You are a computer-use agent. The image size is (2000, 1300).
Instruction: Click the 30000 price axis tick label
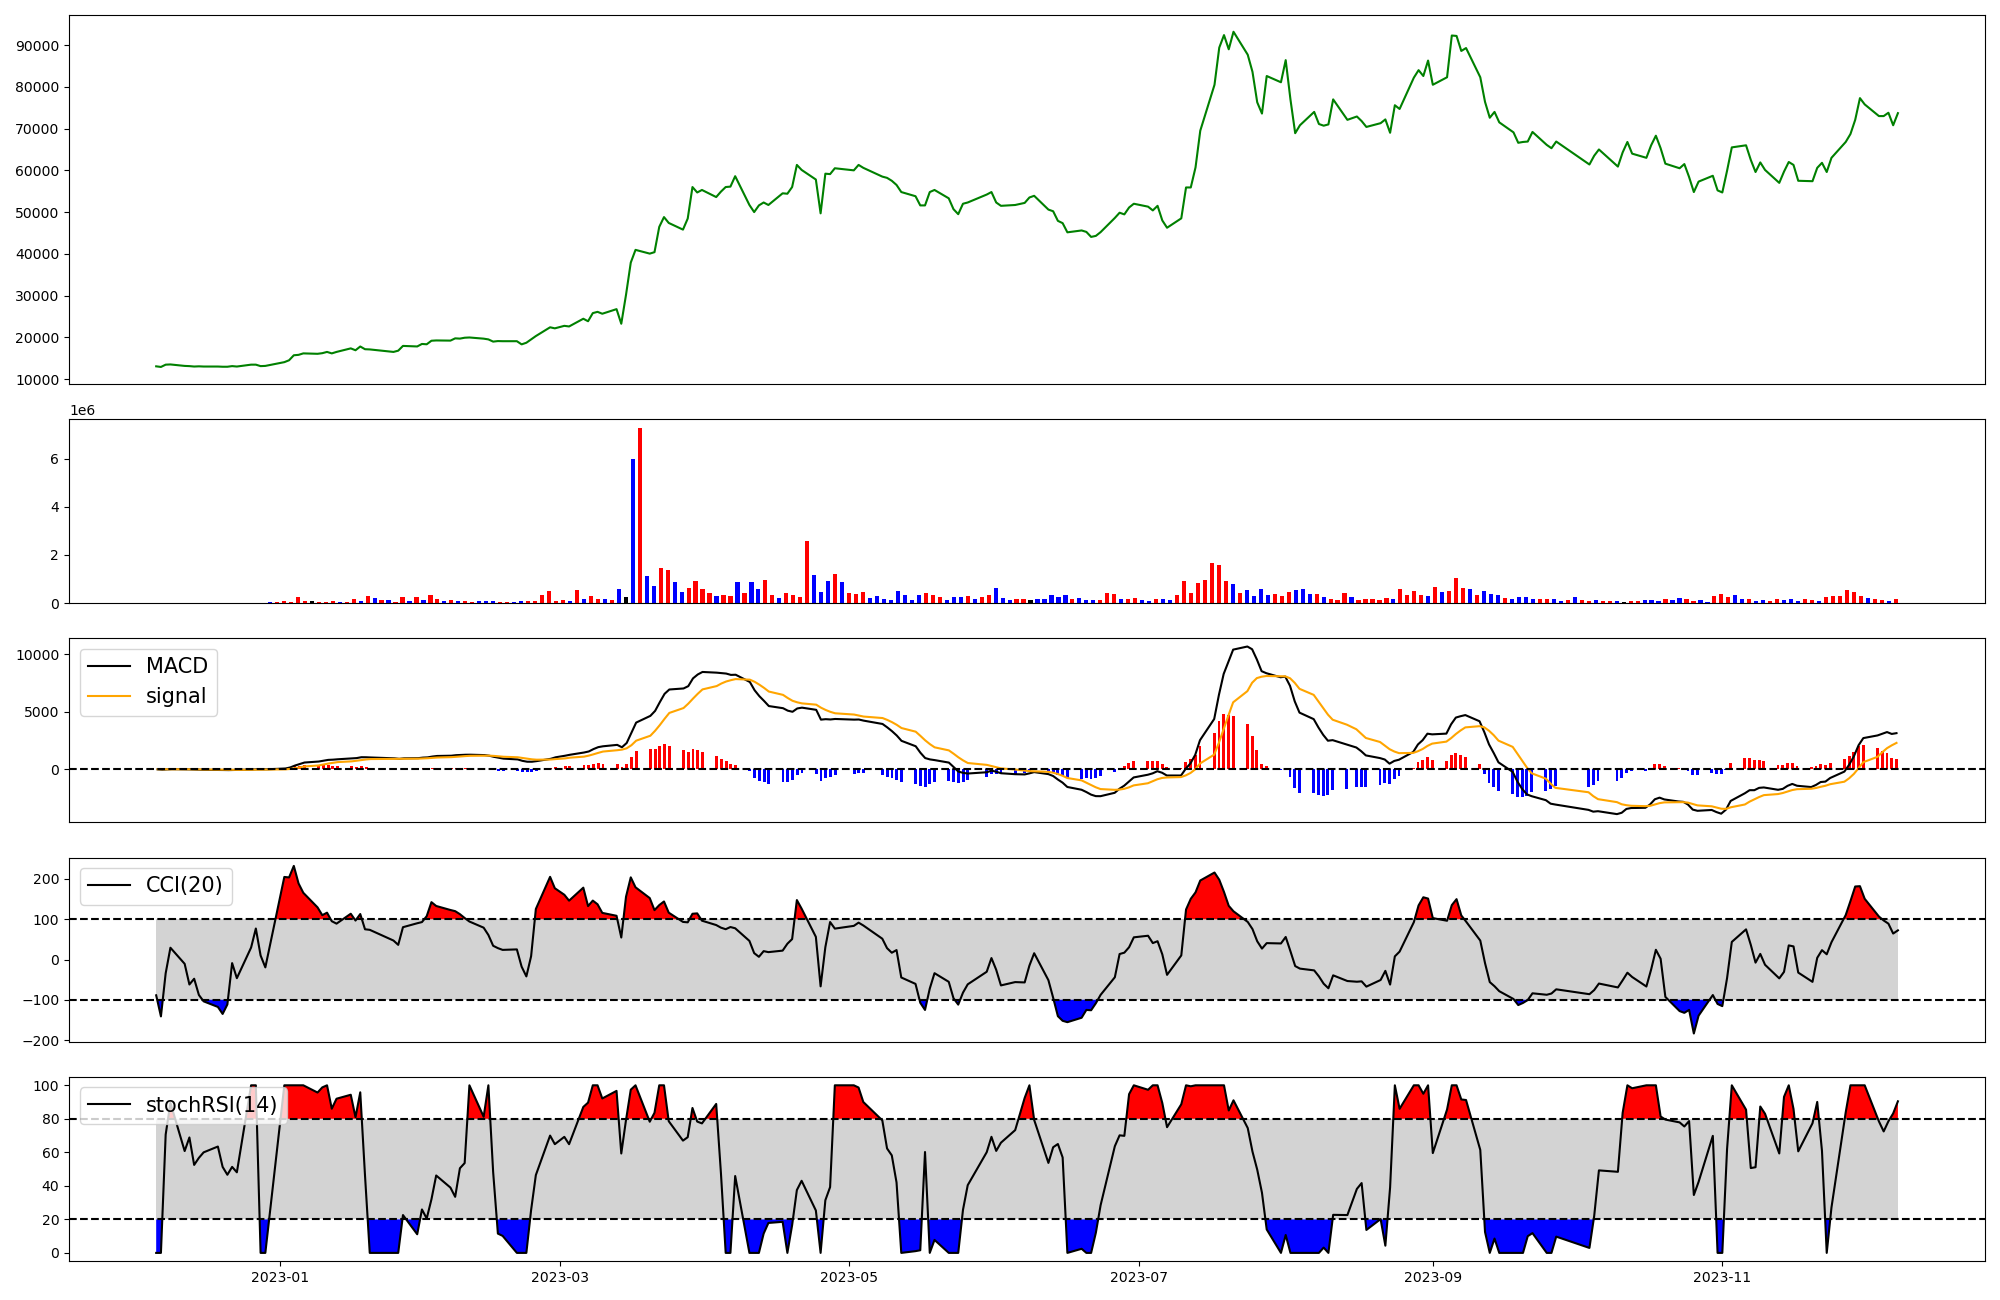(37, 296)
